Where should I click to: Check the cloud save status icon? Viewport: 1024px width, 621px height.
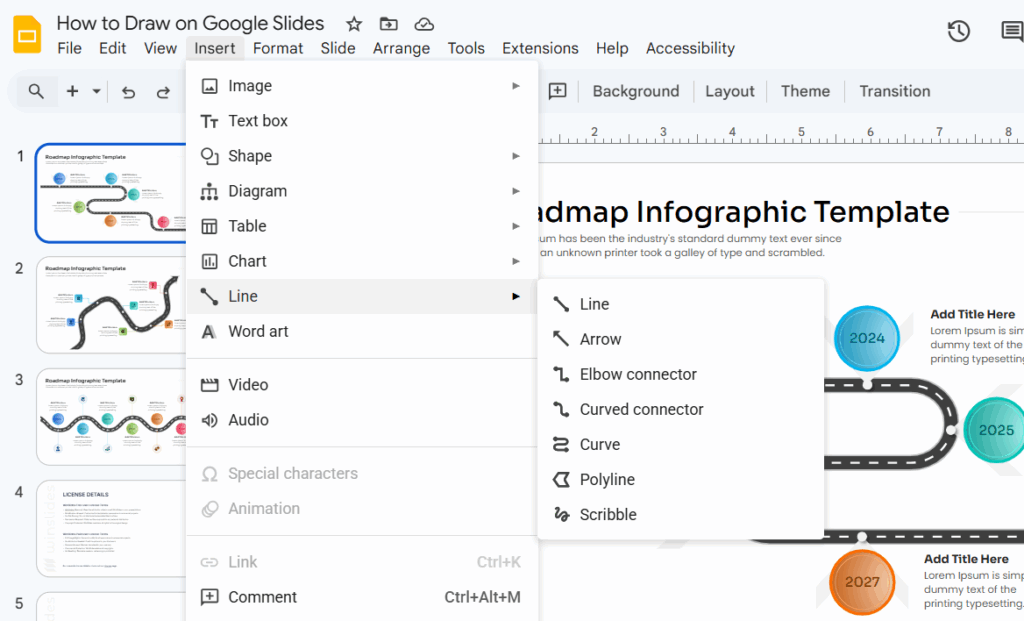coord(424,24)
